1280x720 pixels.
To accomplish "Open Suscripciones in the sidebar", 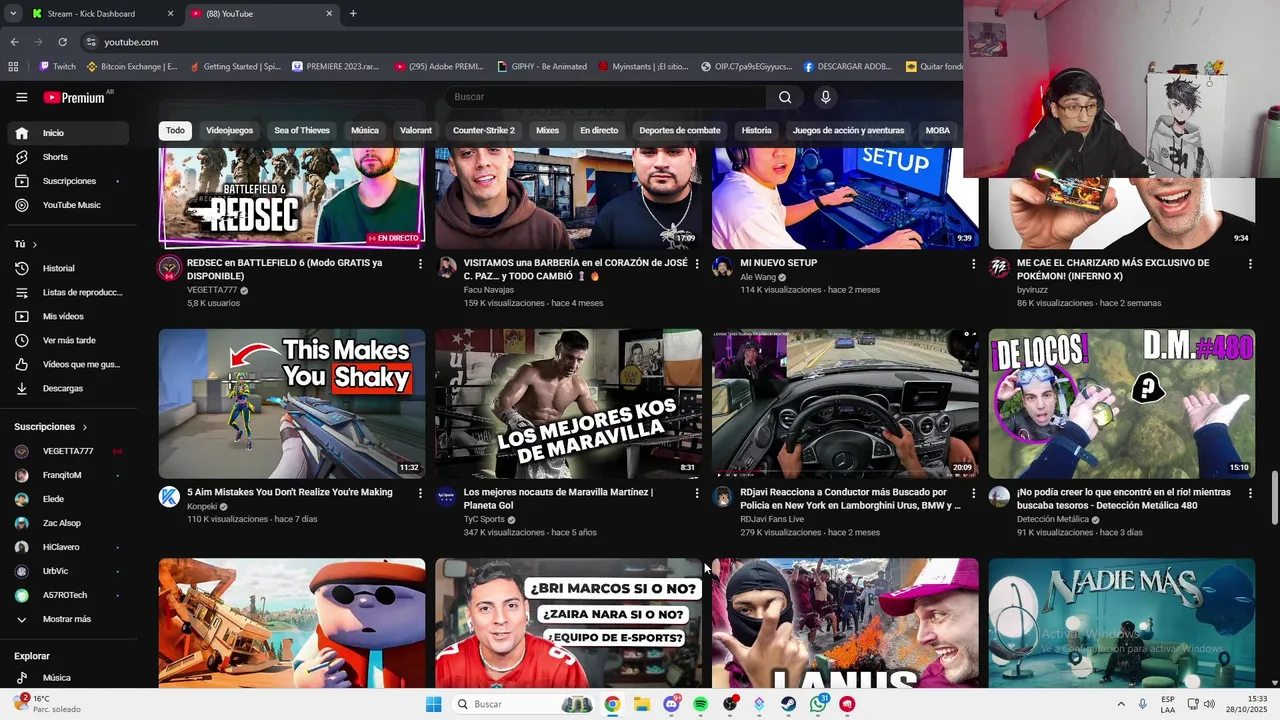I will [68, 181].
